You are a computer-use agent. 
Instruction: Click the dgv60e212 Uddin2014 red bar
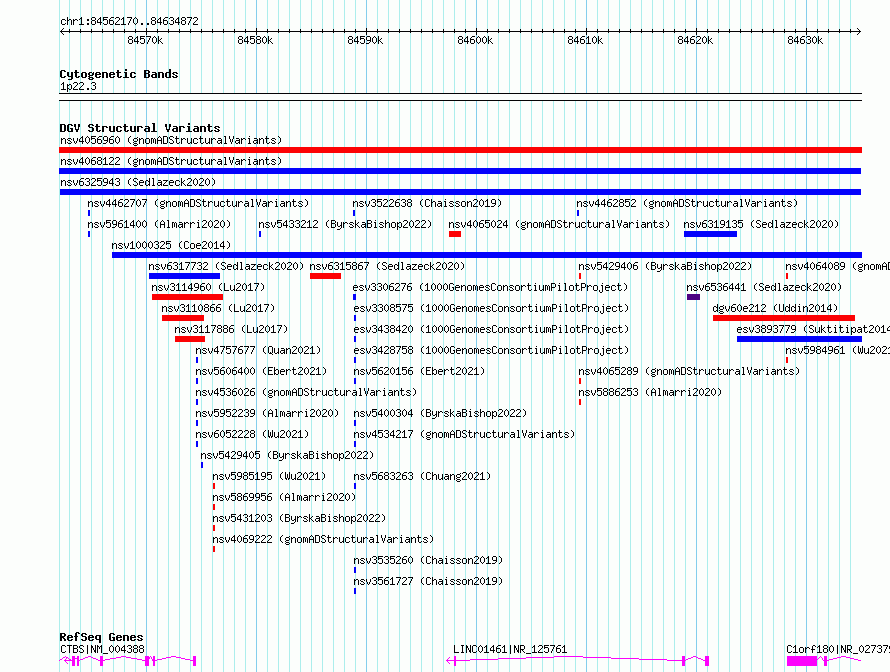784,318
